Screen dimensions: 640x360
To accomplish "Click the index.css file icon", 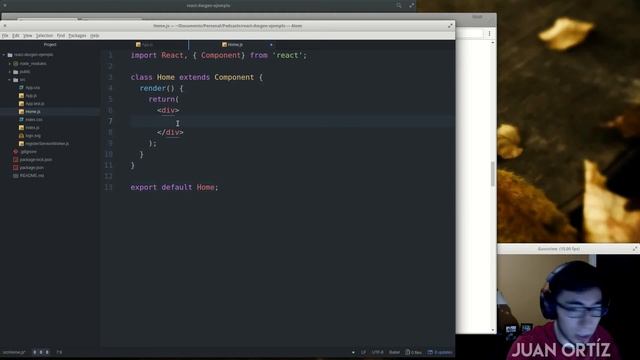I will pyautogui.click(x=21, y=120).
